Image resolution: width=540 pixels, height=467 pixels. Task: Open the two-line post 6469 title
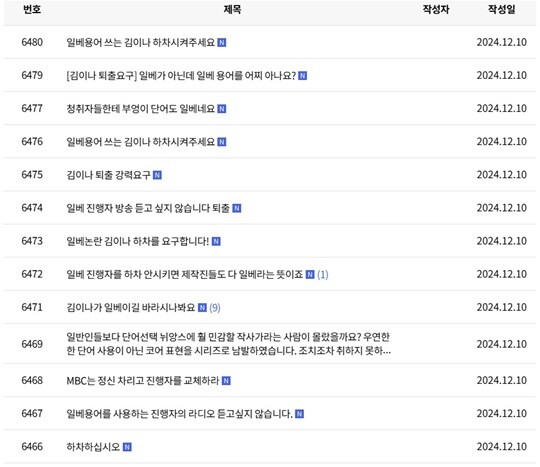click(x=228, y=344)
